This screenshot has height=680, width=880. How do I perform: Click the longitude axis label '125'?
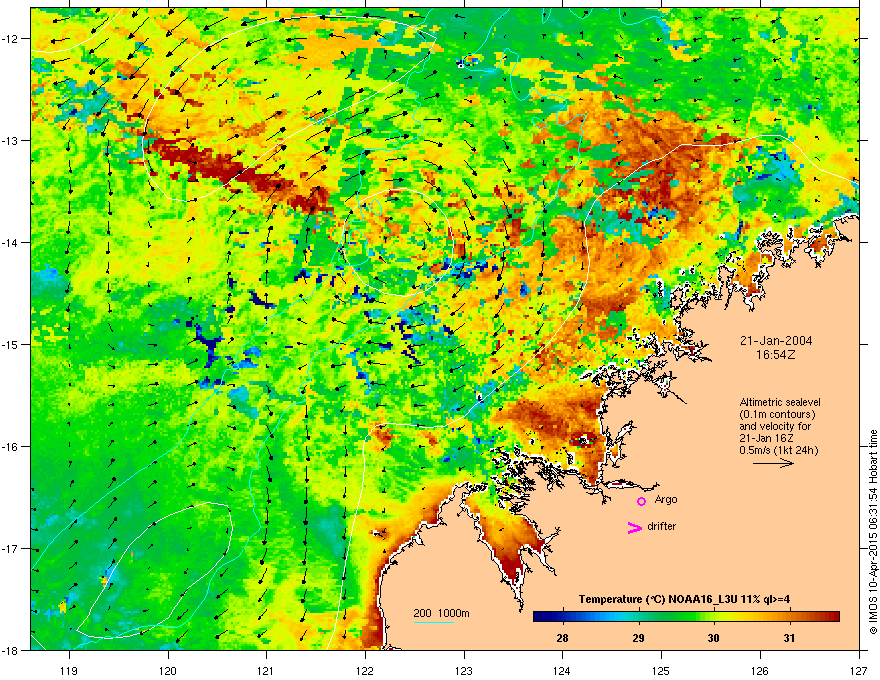pos(661,670)
